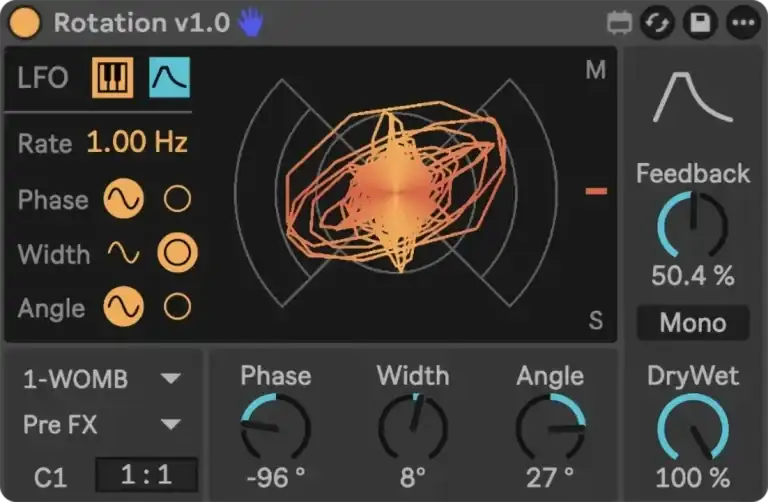Adjust the Feedback knob
The height and width of the screenshot is (502, 768).
click(x=693, y=225)
